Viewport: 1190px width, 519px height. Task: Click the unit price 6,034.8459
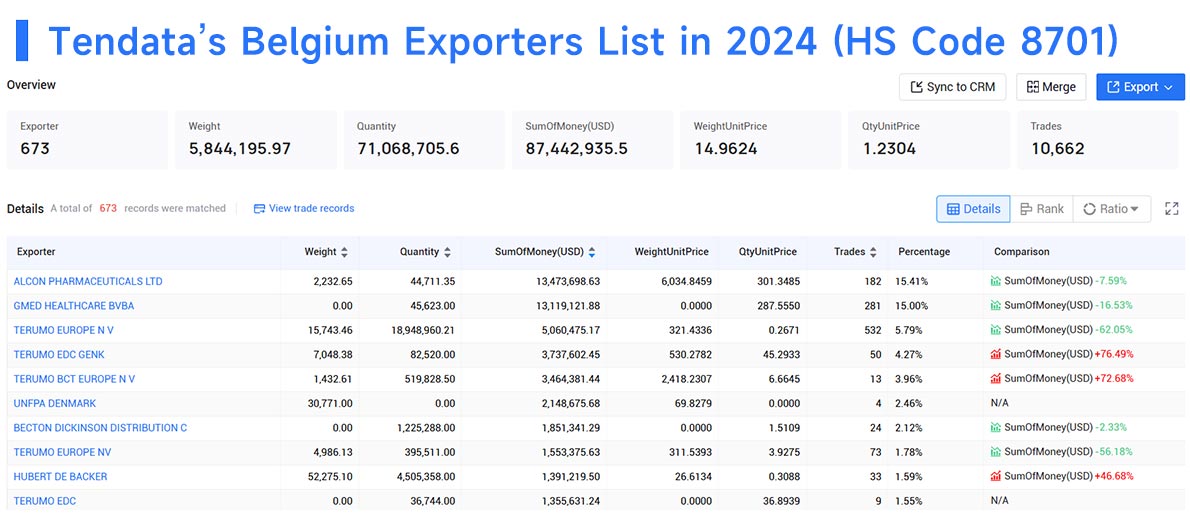pyautogui.click(x=683, y=282)
